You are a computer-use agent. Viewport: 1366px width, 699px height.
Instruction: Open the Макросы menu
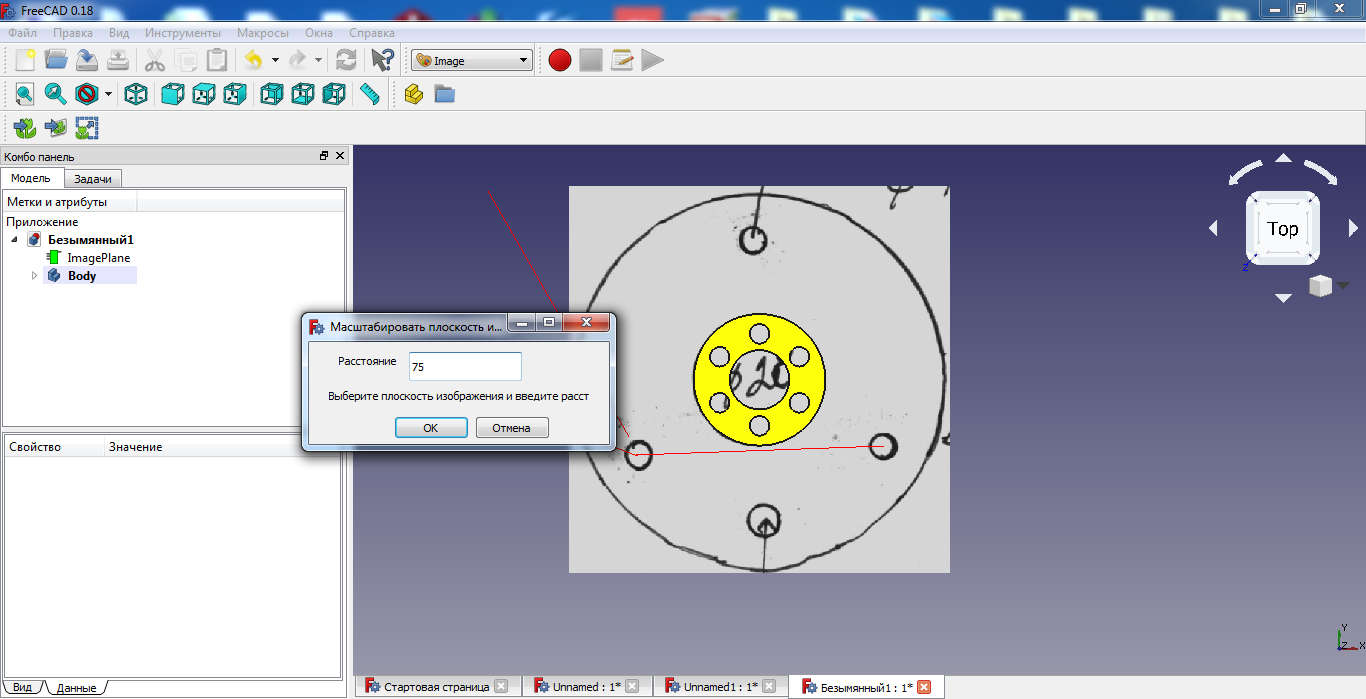[x=263, y=33]
